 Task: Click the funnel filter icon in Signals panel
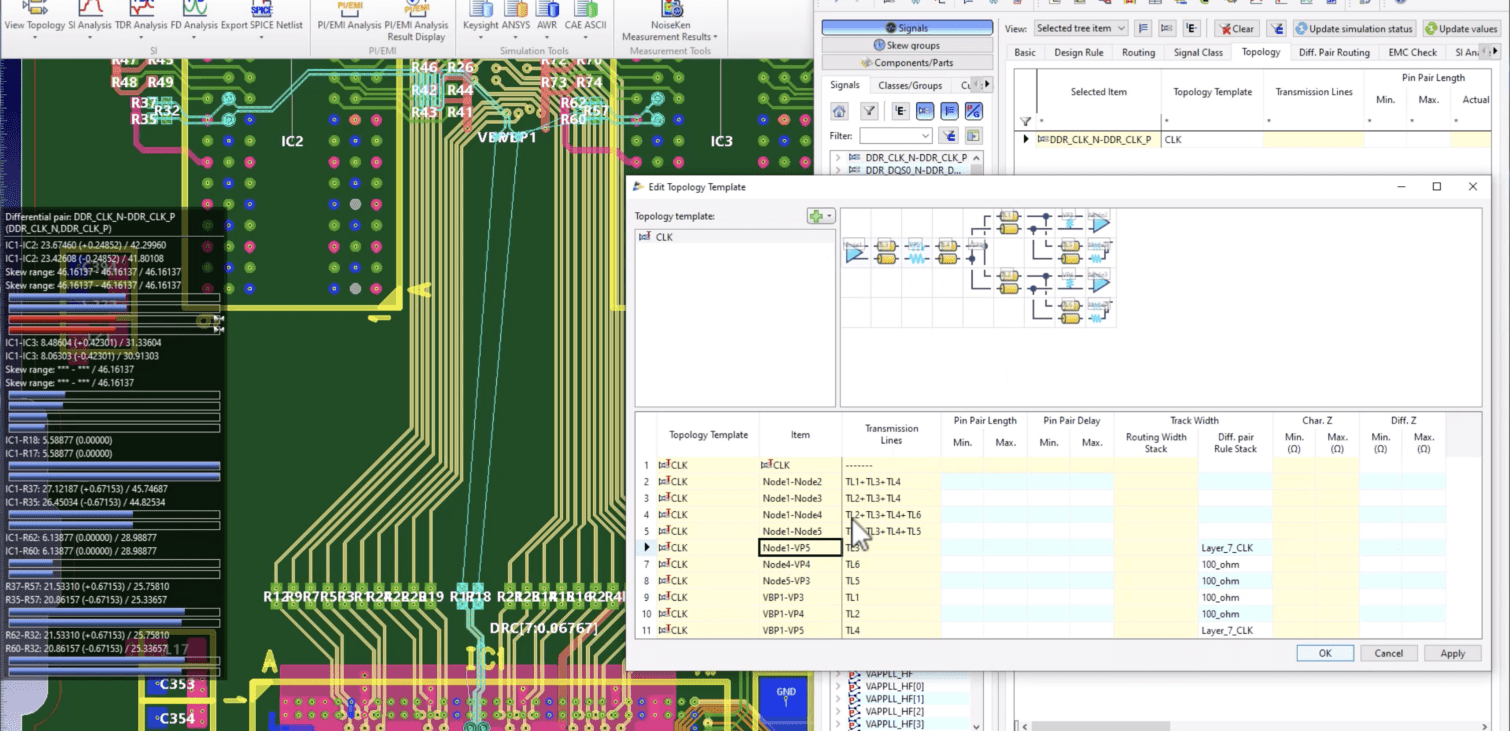[x=870, y=110]
